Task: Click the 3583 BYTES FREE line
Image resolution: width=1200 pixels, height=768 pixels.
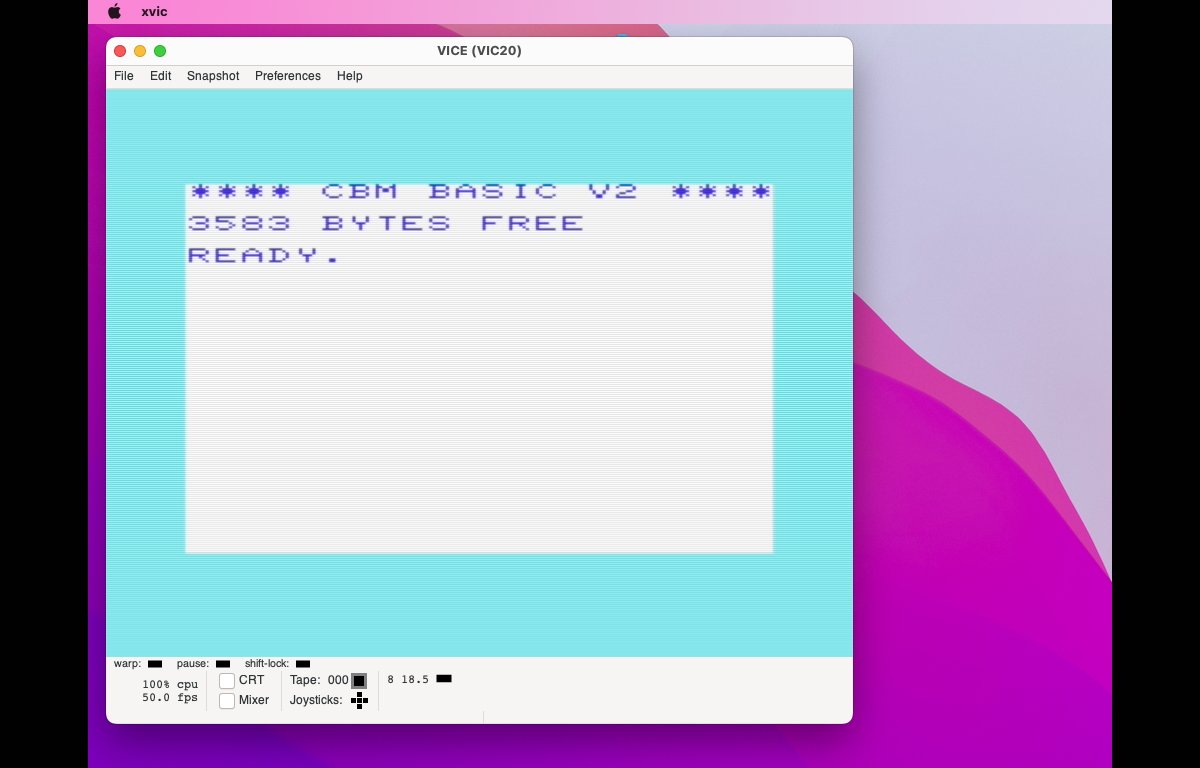Action: pos(386,223)
